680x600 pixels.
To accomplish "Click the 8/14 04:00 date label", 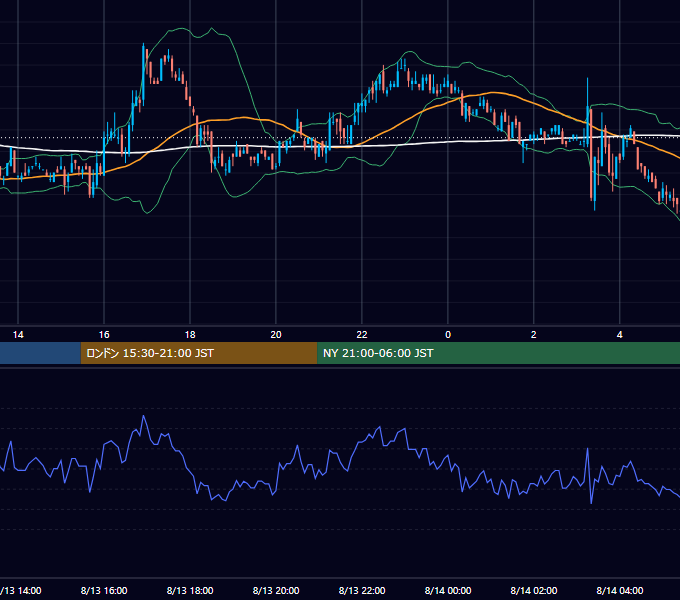I will point(620,590).
